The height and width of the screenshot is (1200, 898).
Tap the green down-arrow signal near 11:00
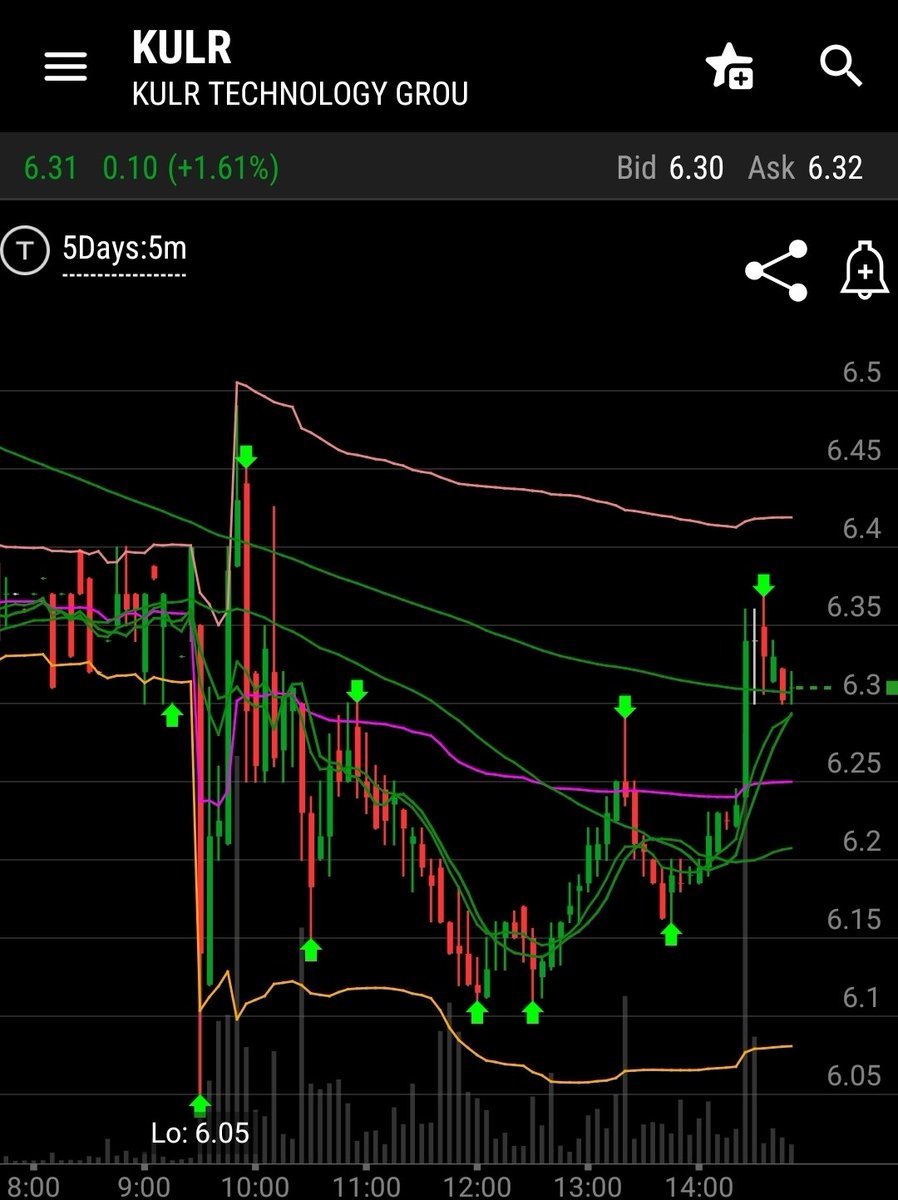pos(357,690)
